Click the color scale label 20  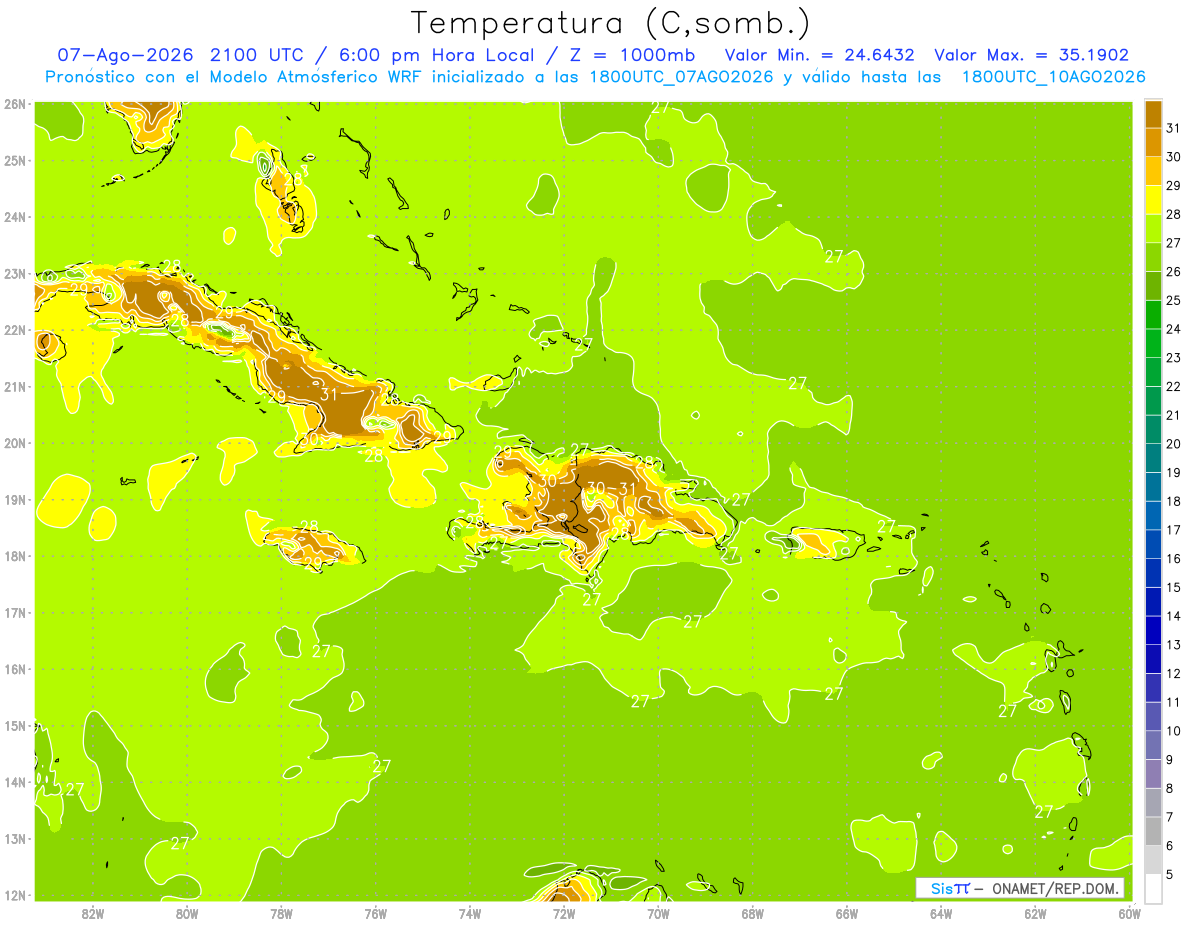(1173, 444)
